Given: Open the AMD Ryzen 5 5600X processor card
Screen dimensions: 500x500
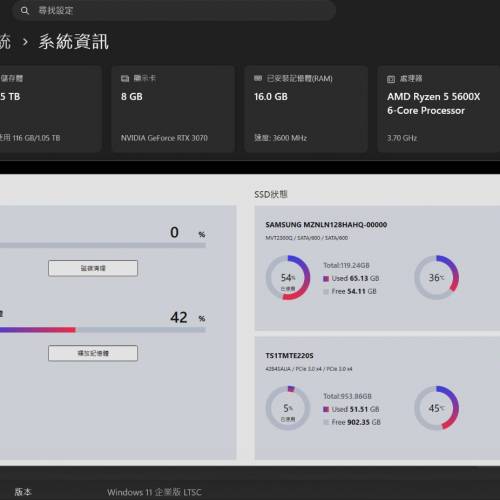Looking at the screenshot, I should point(439,109).
